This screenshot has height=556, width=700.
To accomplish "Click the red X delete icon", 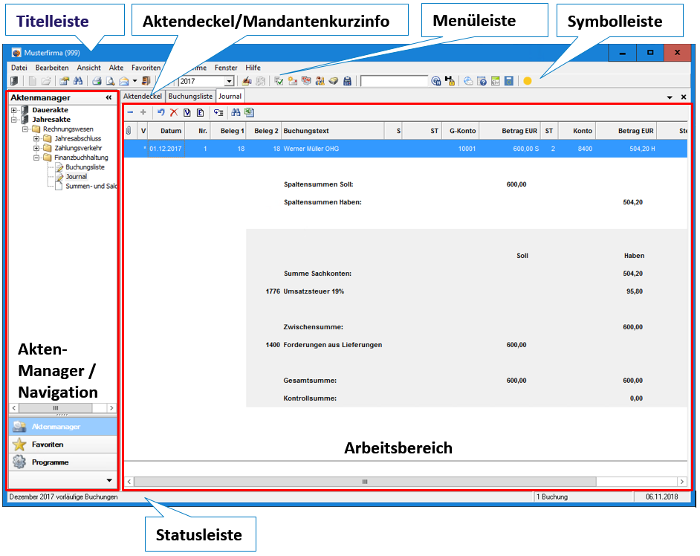I will 174,113.
